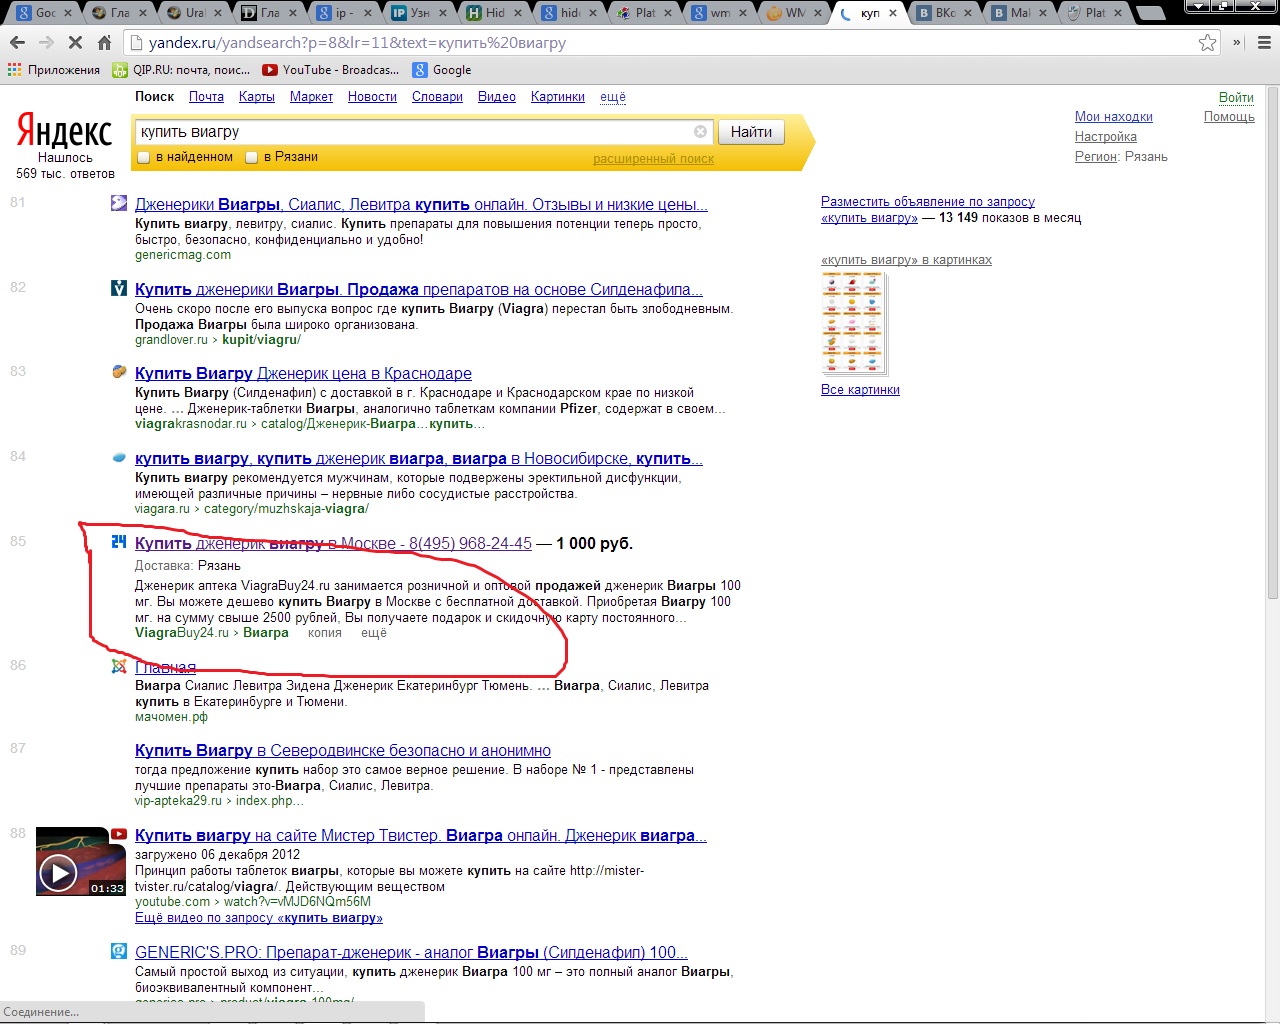
Task: Close the active 'куп' tab
Action: [x=893, y=13]
